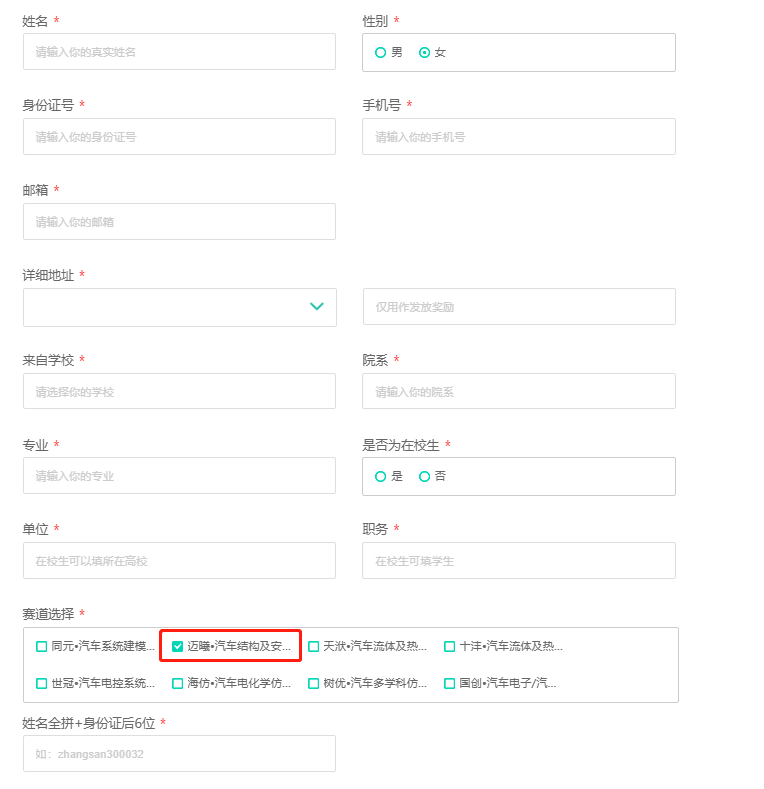Choose 是 for 是否为在校生
Viewport: 764px width, 789px height.
[x=380, y=476]
